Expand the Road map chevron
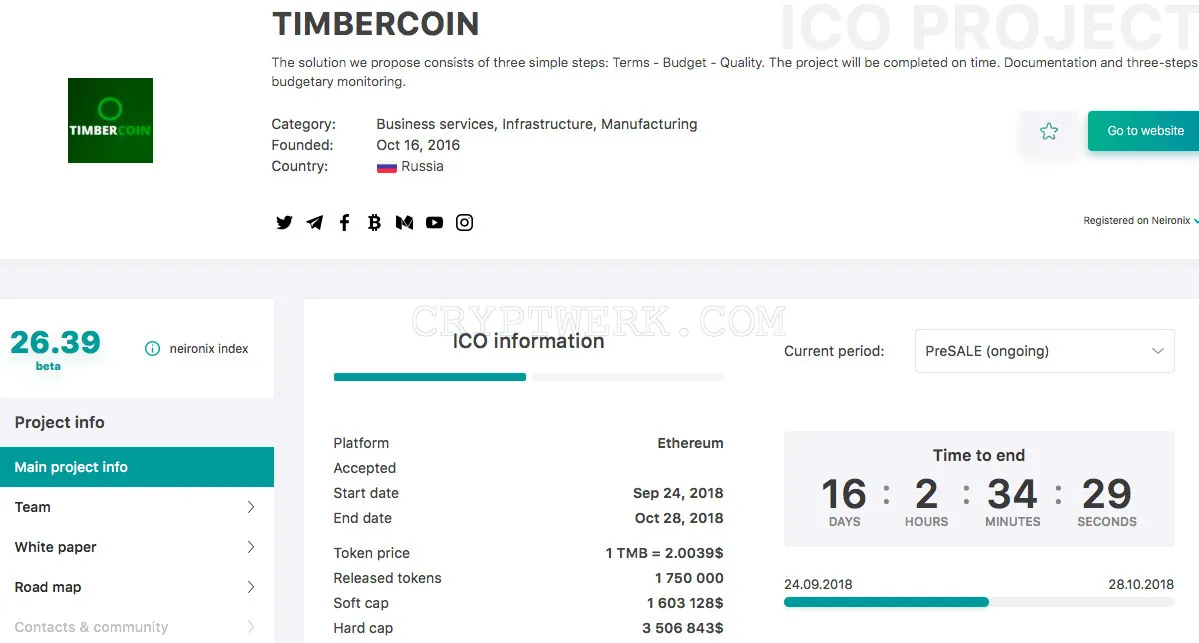The width and height of the screenshot is (1199, 643). pyautogui.click(x=251, y=587)
